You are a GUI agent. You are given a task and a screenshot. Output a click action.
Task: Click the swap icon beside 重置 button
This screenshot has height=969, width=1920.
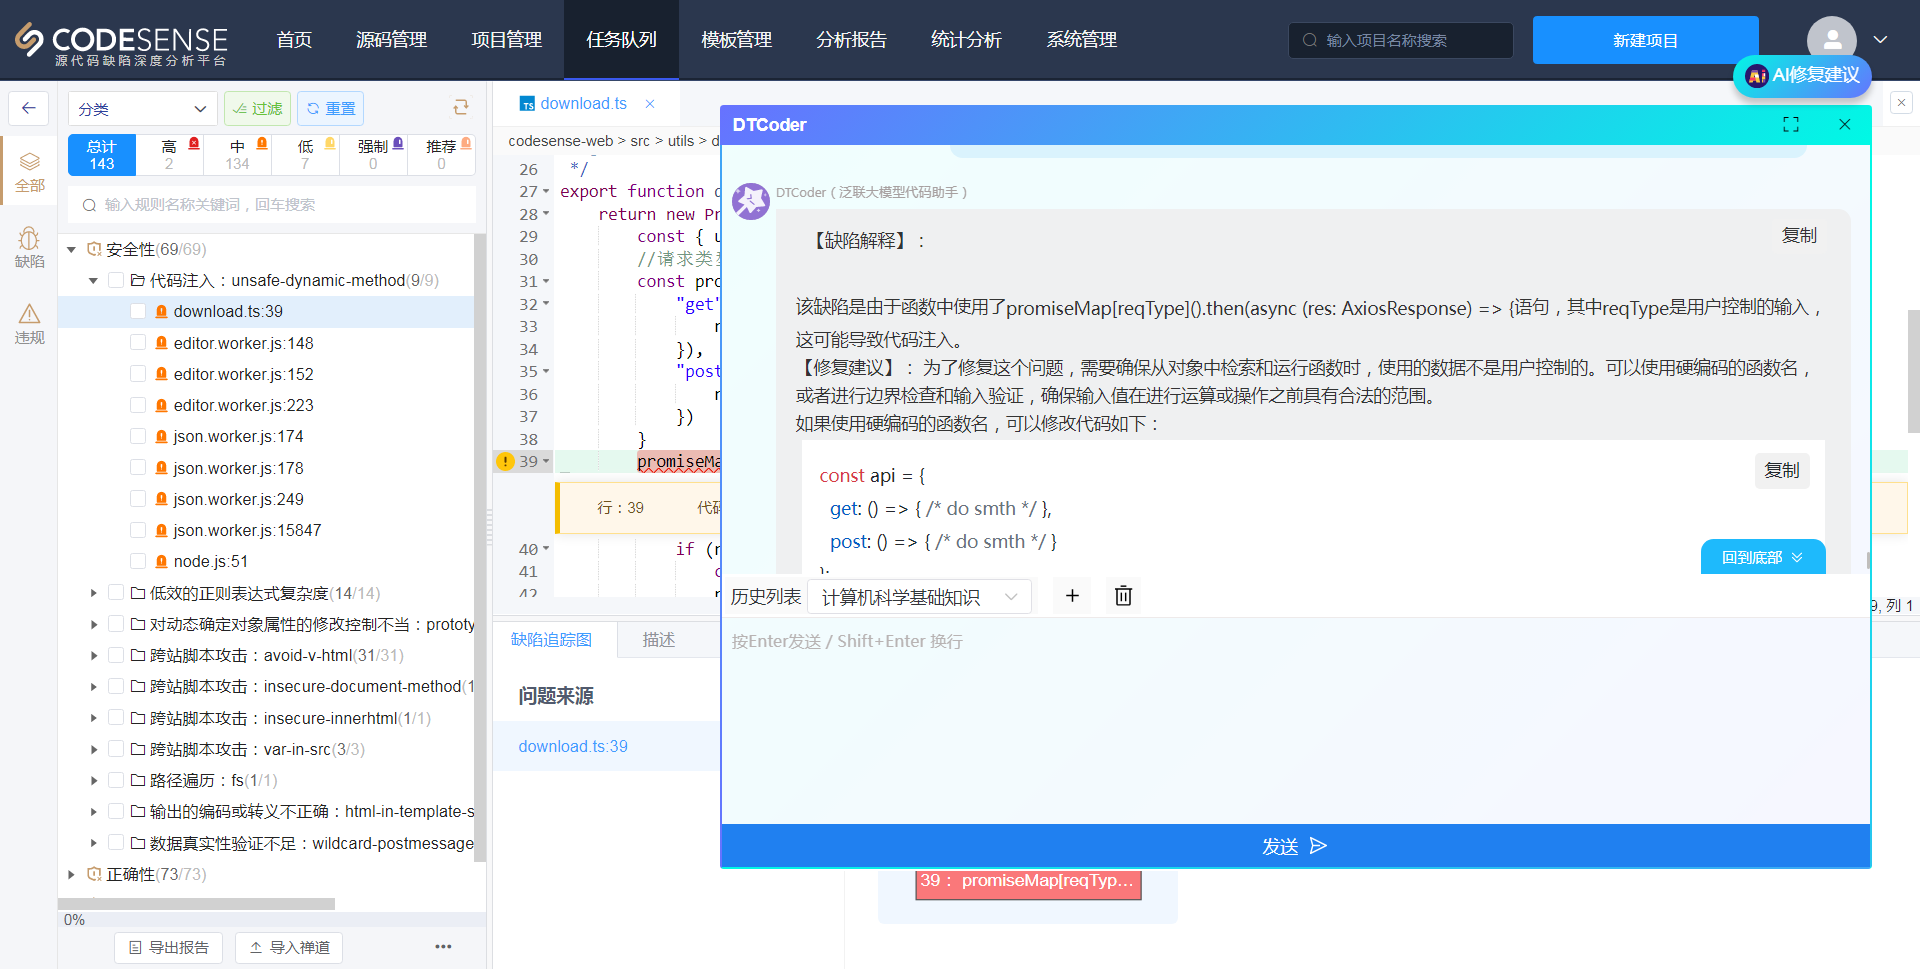coord(461,108)
